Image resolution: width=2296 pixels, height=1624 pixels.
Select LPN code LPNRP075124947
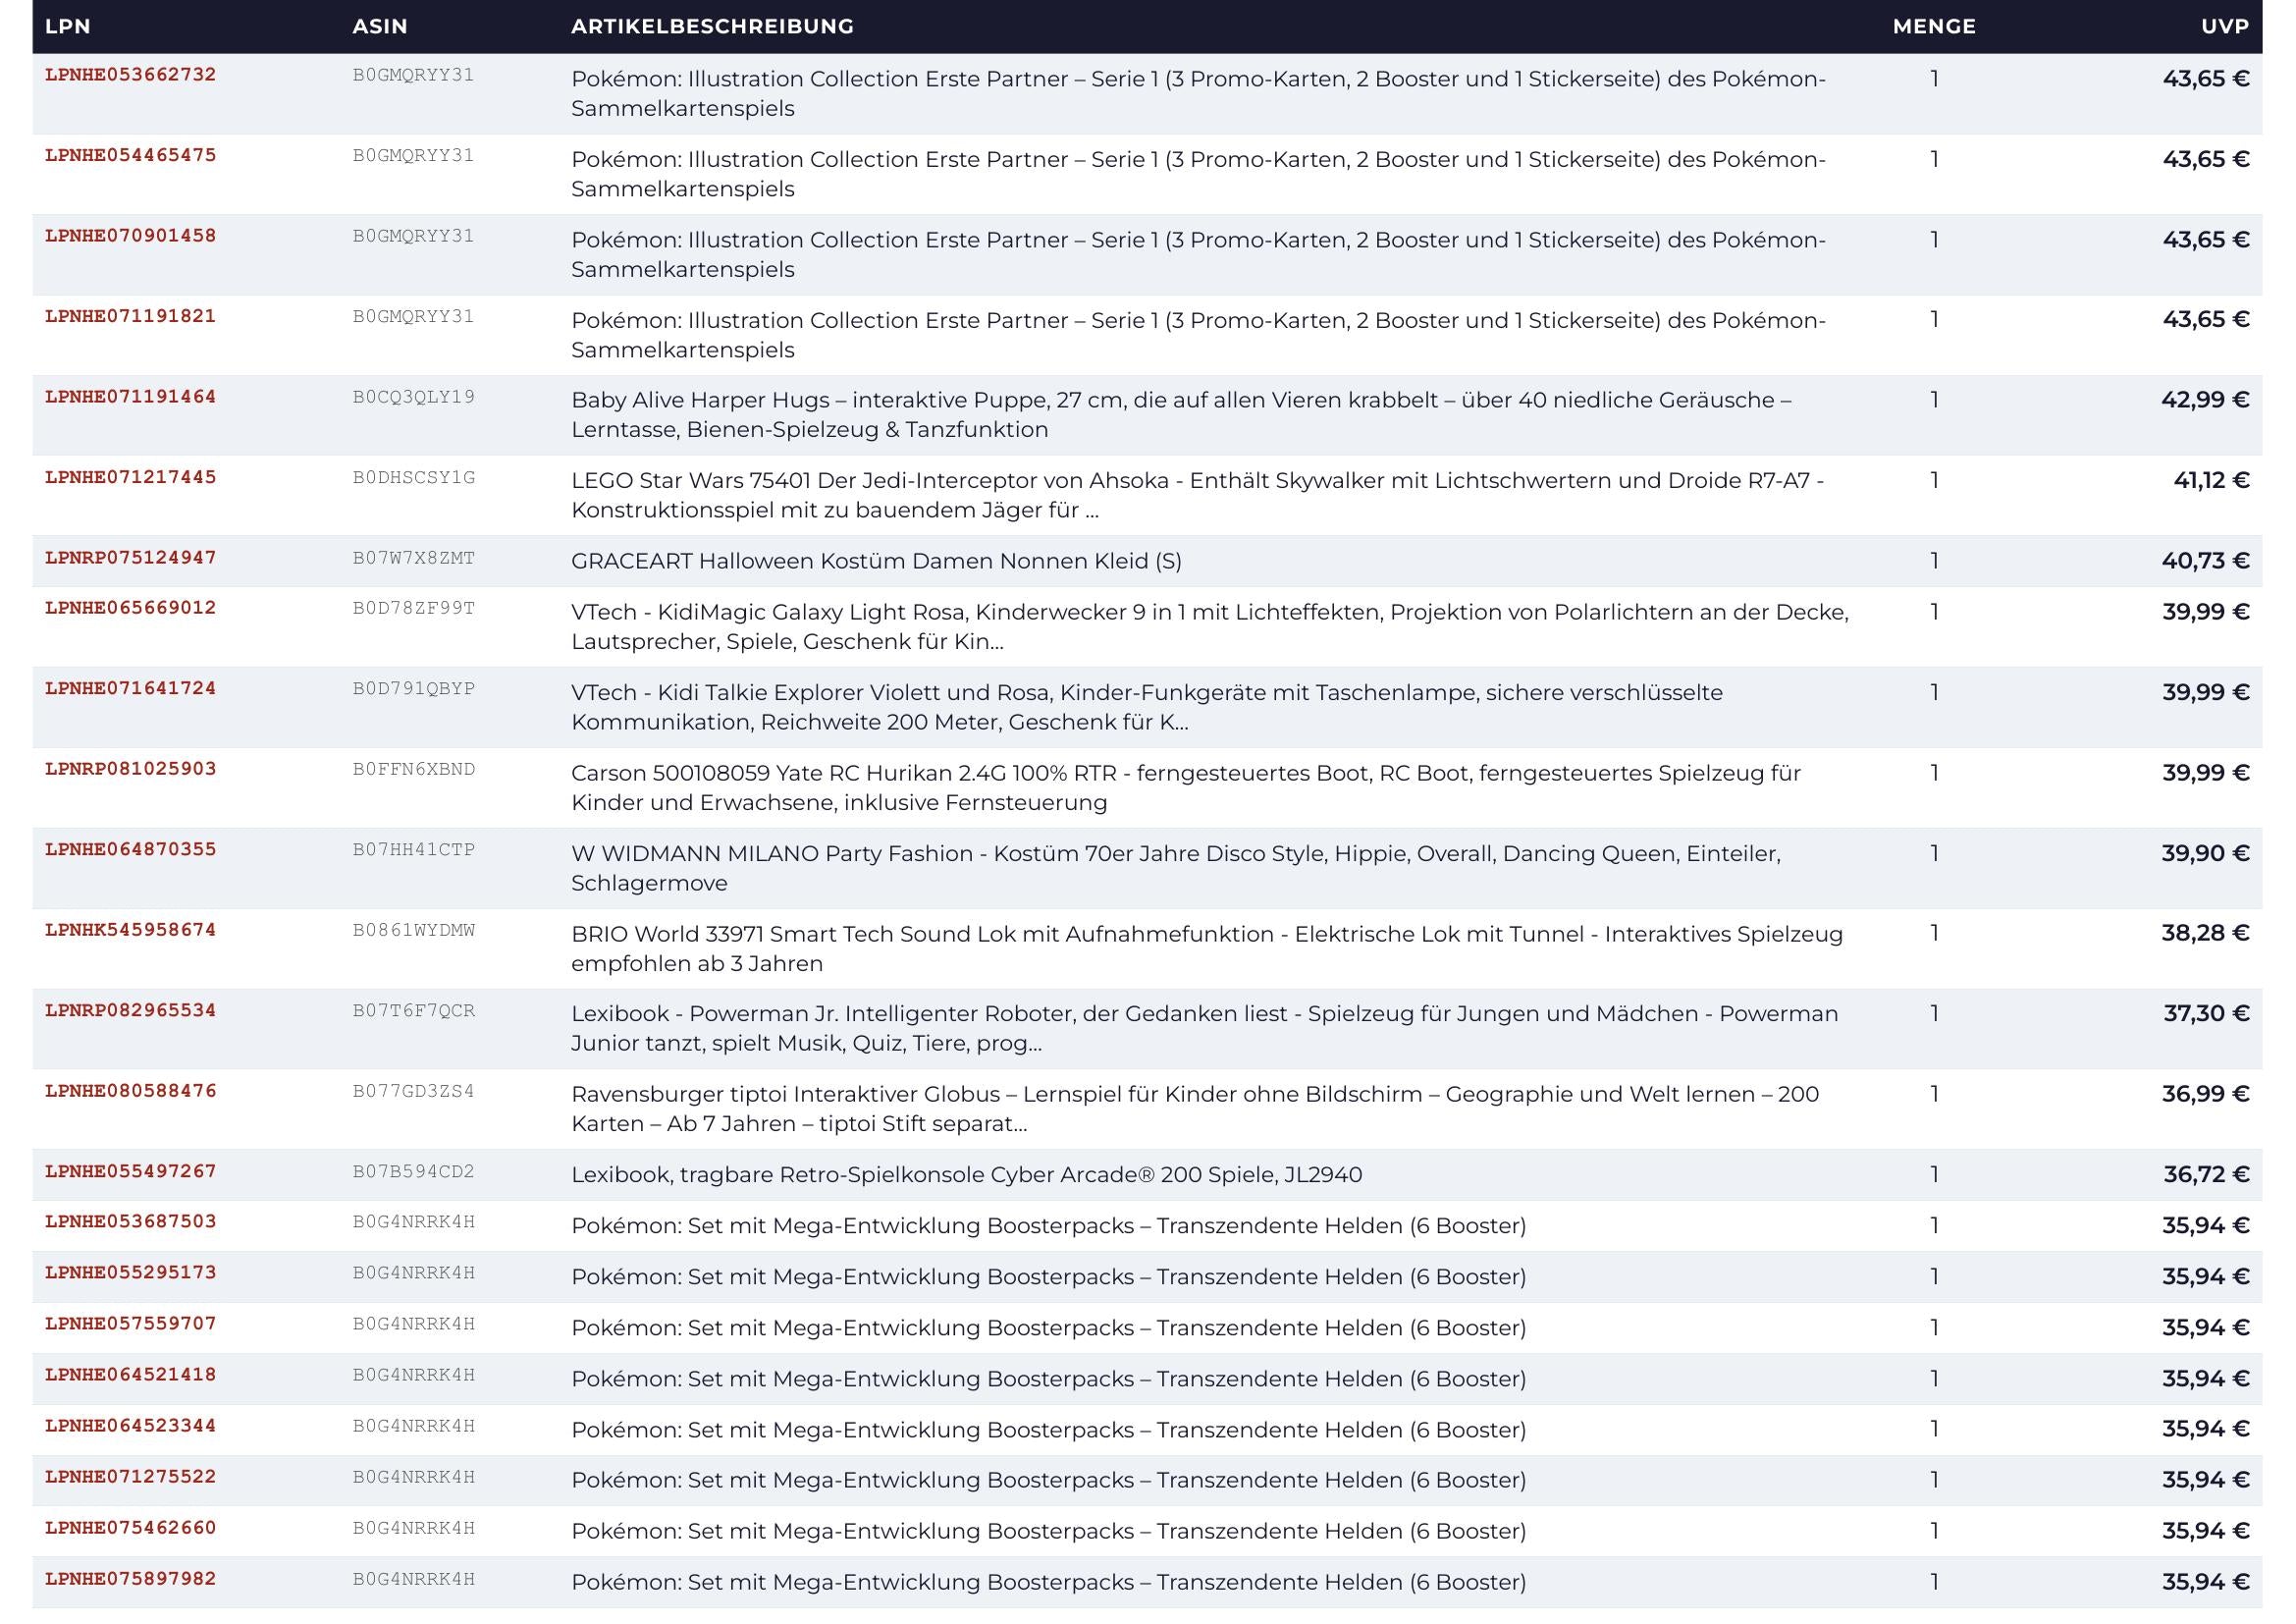pyautogui.click(x=130, y=558)
